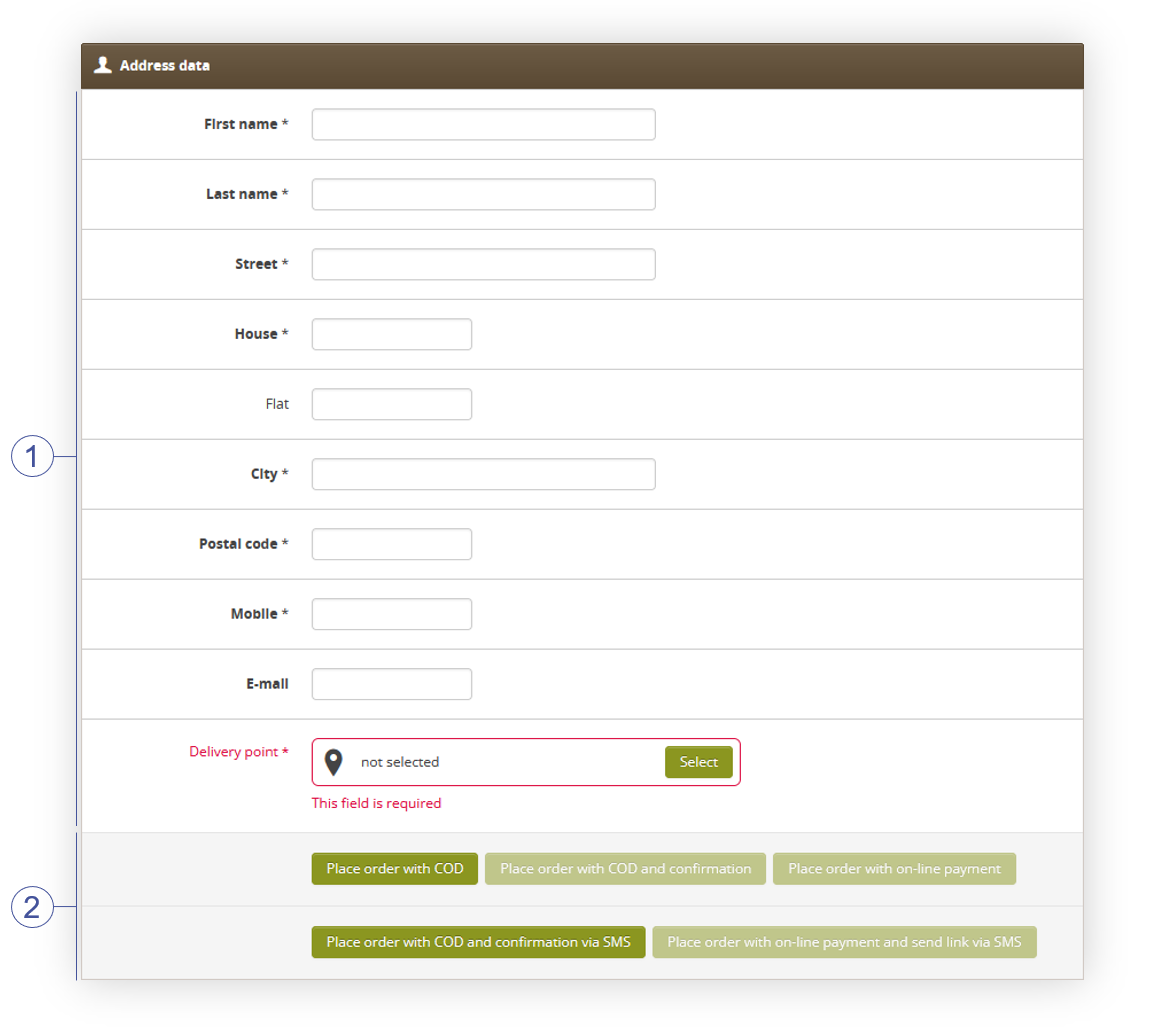Click on-line payment and send link via SMS
The height and width of the screenshot is (1032, 1154).
844,942
